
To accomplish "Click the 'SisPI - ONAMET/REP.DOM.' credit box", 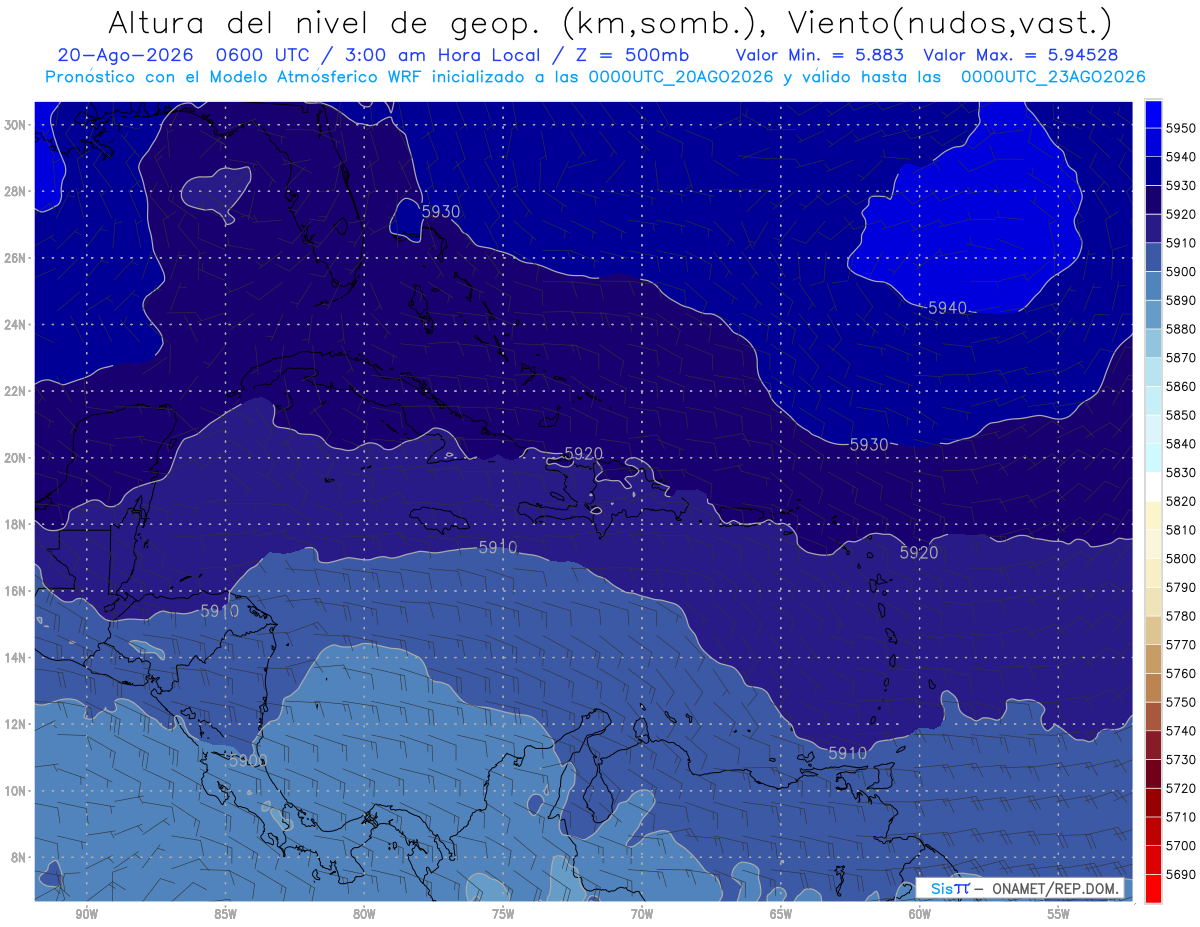I will pyautogui.click(x=1020, y=888).
